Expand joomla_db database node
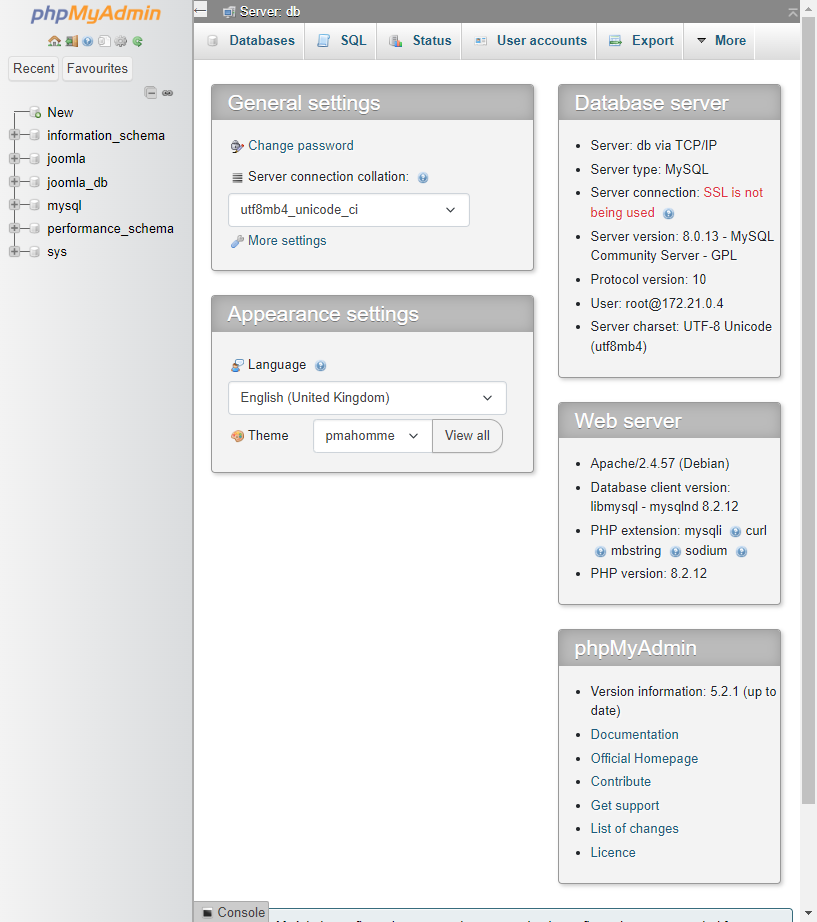The width and height of the screenshot is (817, 922). 15,182
